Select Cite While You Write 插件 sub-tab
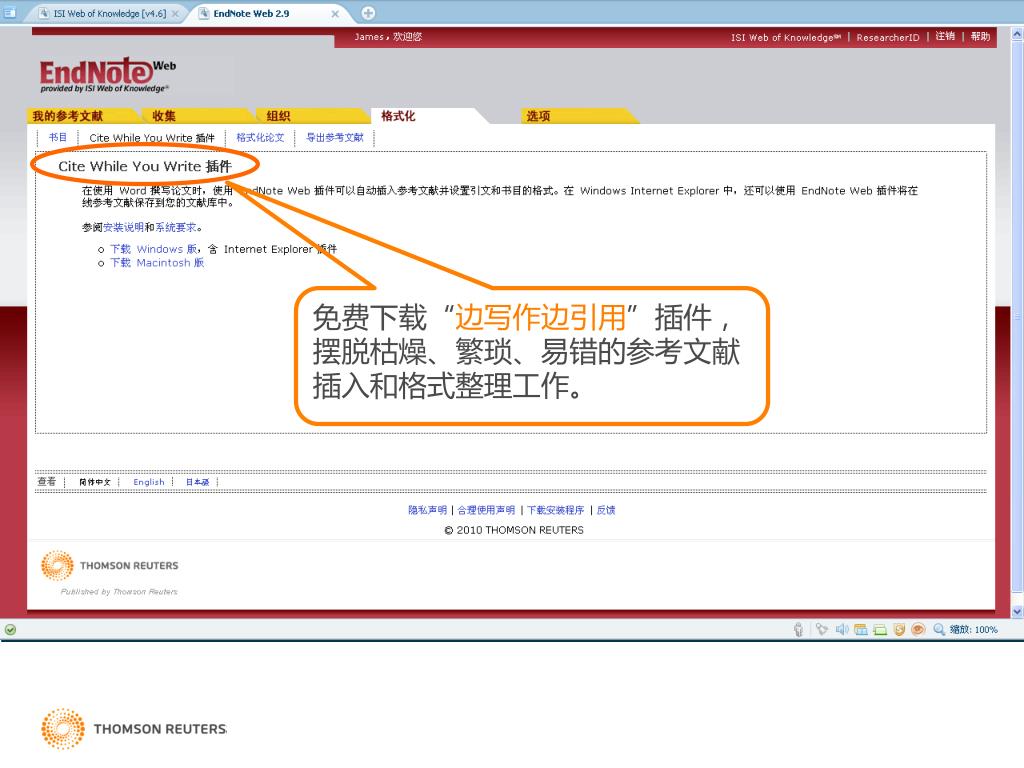Viewport: 1024px width, 768px height. tap(152, 138)
